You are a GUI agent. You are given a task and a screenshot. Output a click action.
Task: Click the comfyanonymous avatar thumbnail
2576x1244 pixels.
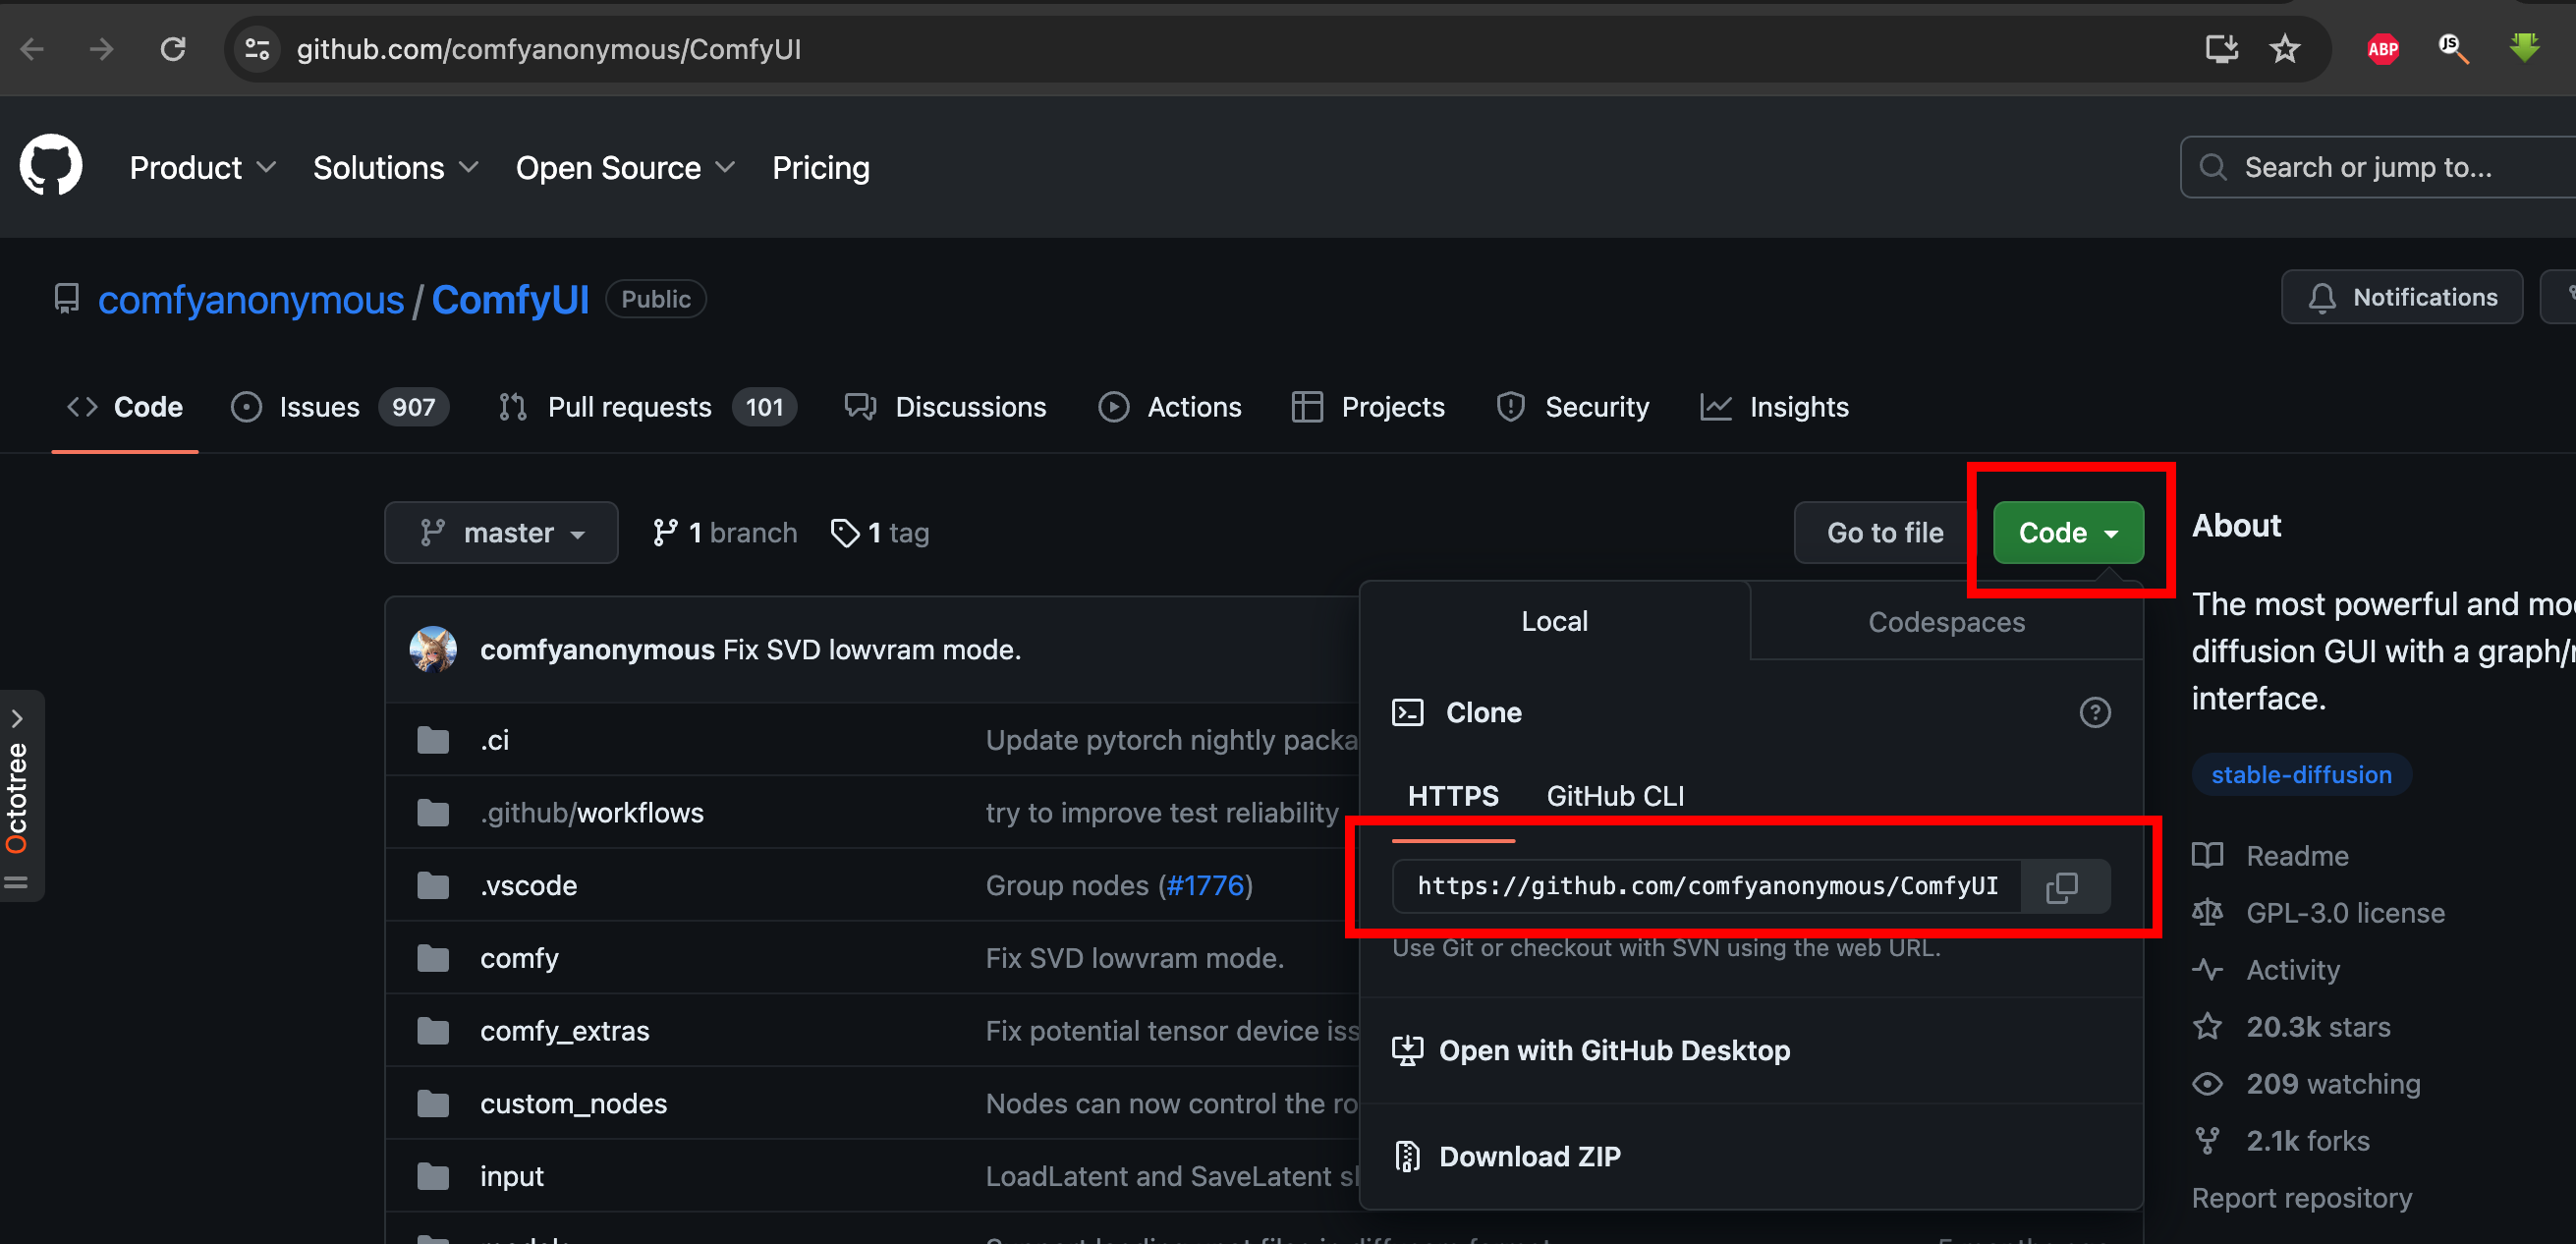tap(433, 649)
